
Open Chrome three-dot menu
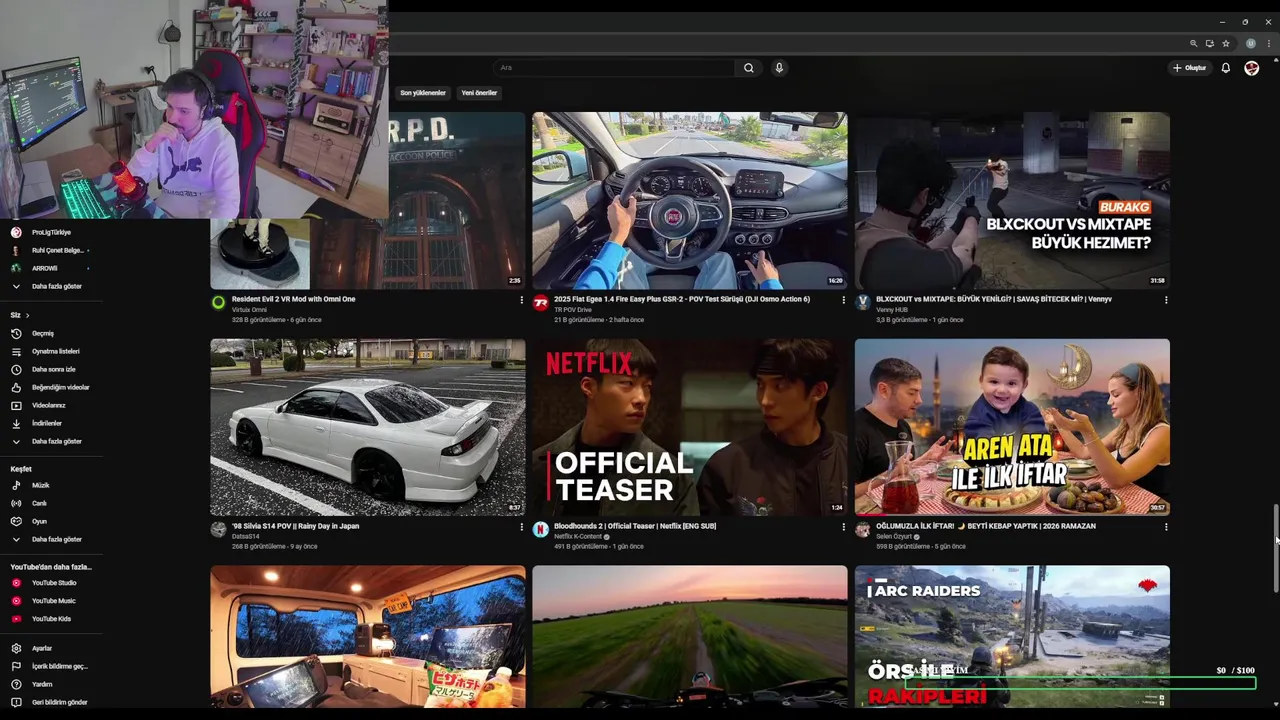coord(1269,44)
